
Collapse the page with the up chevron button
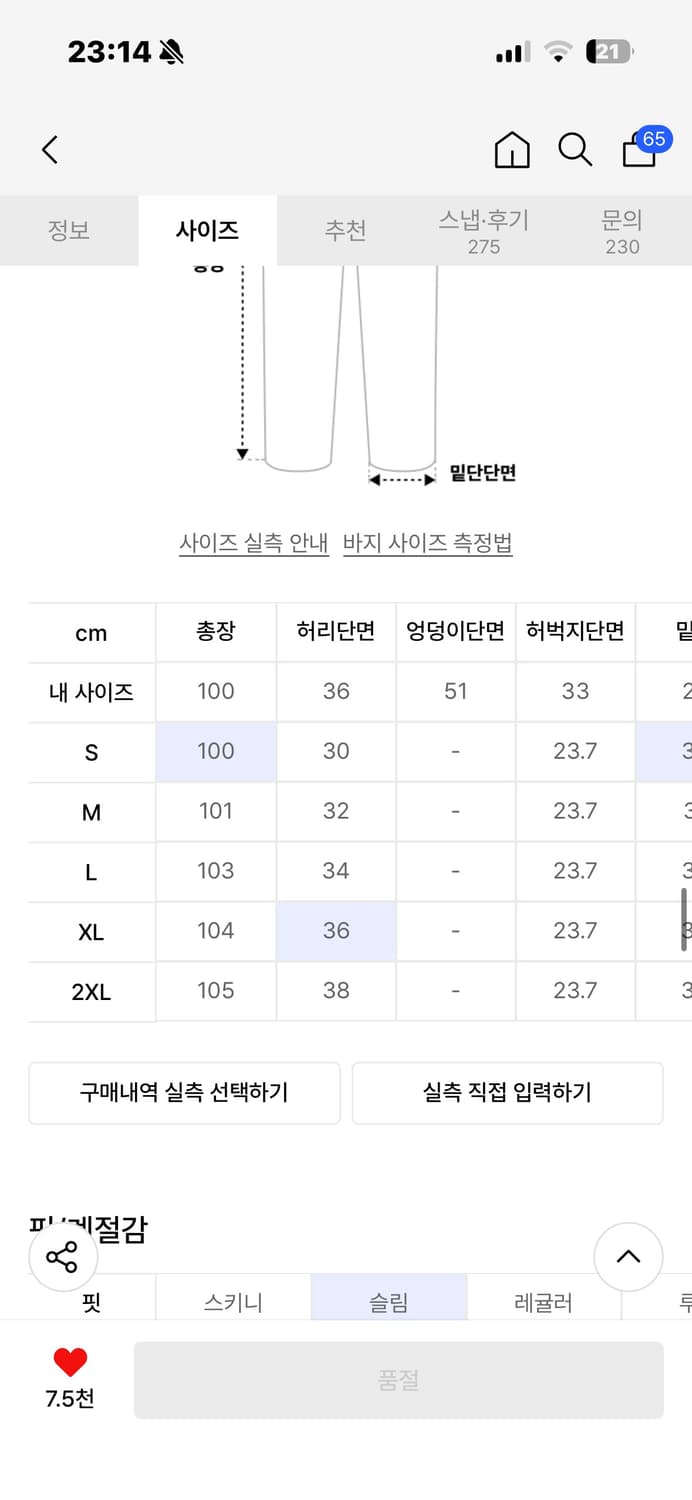click(629, 1257)
